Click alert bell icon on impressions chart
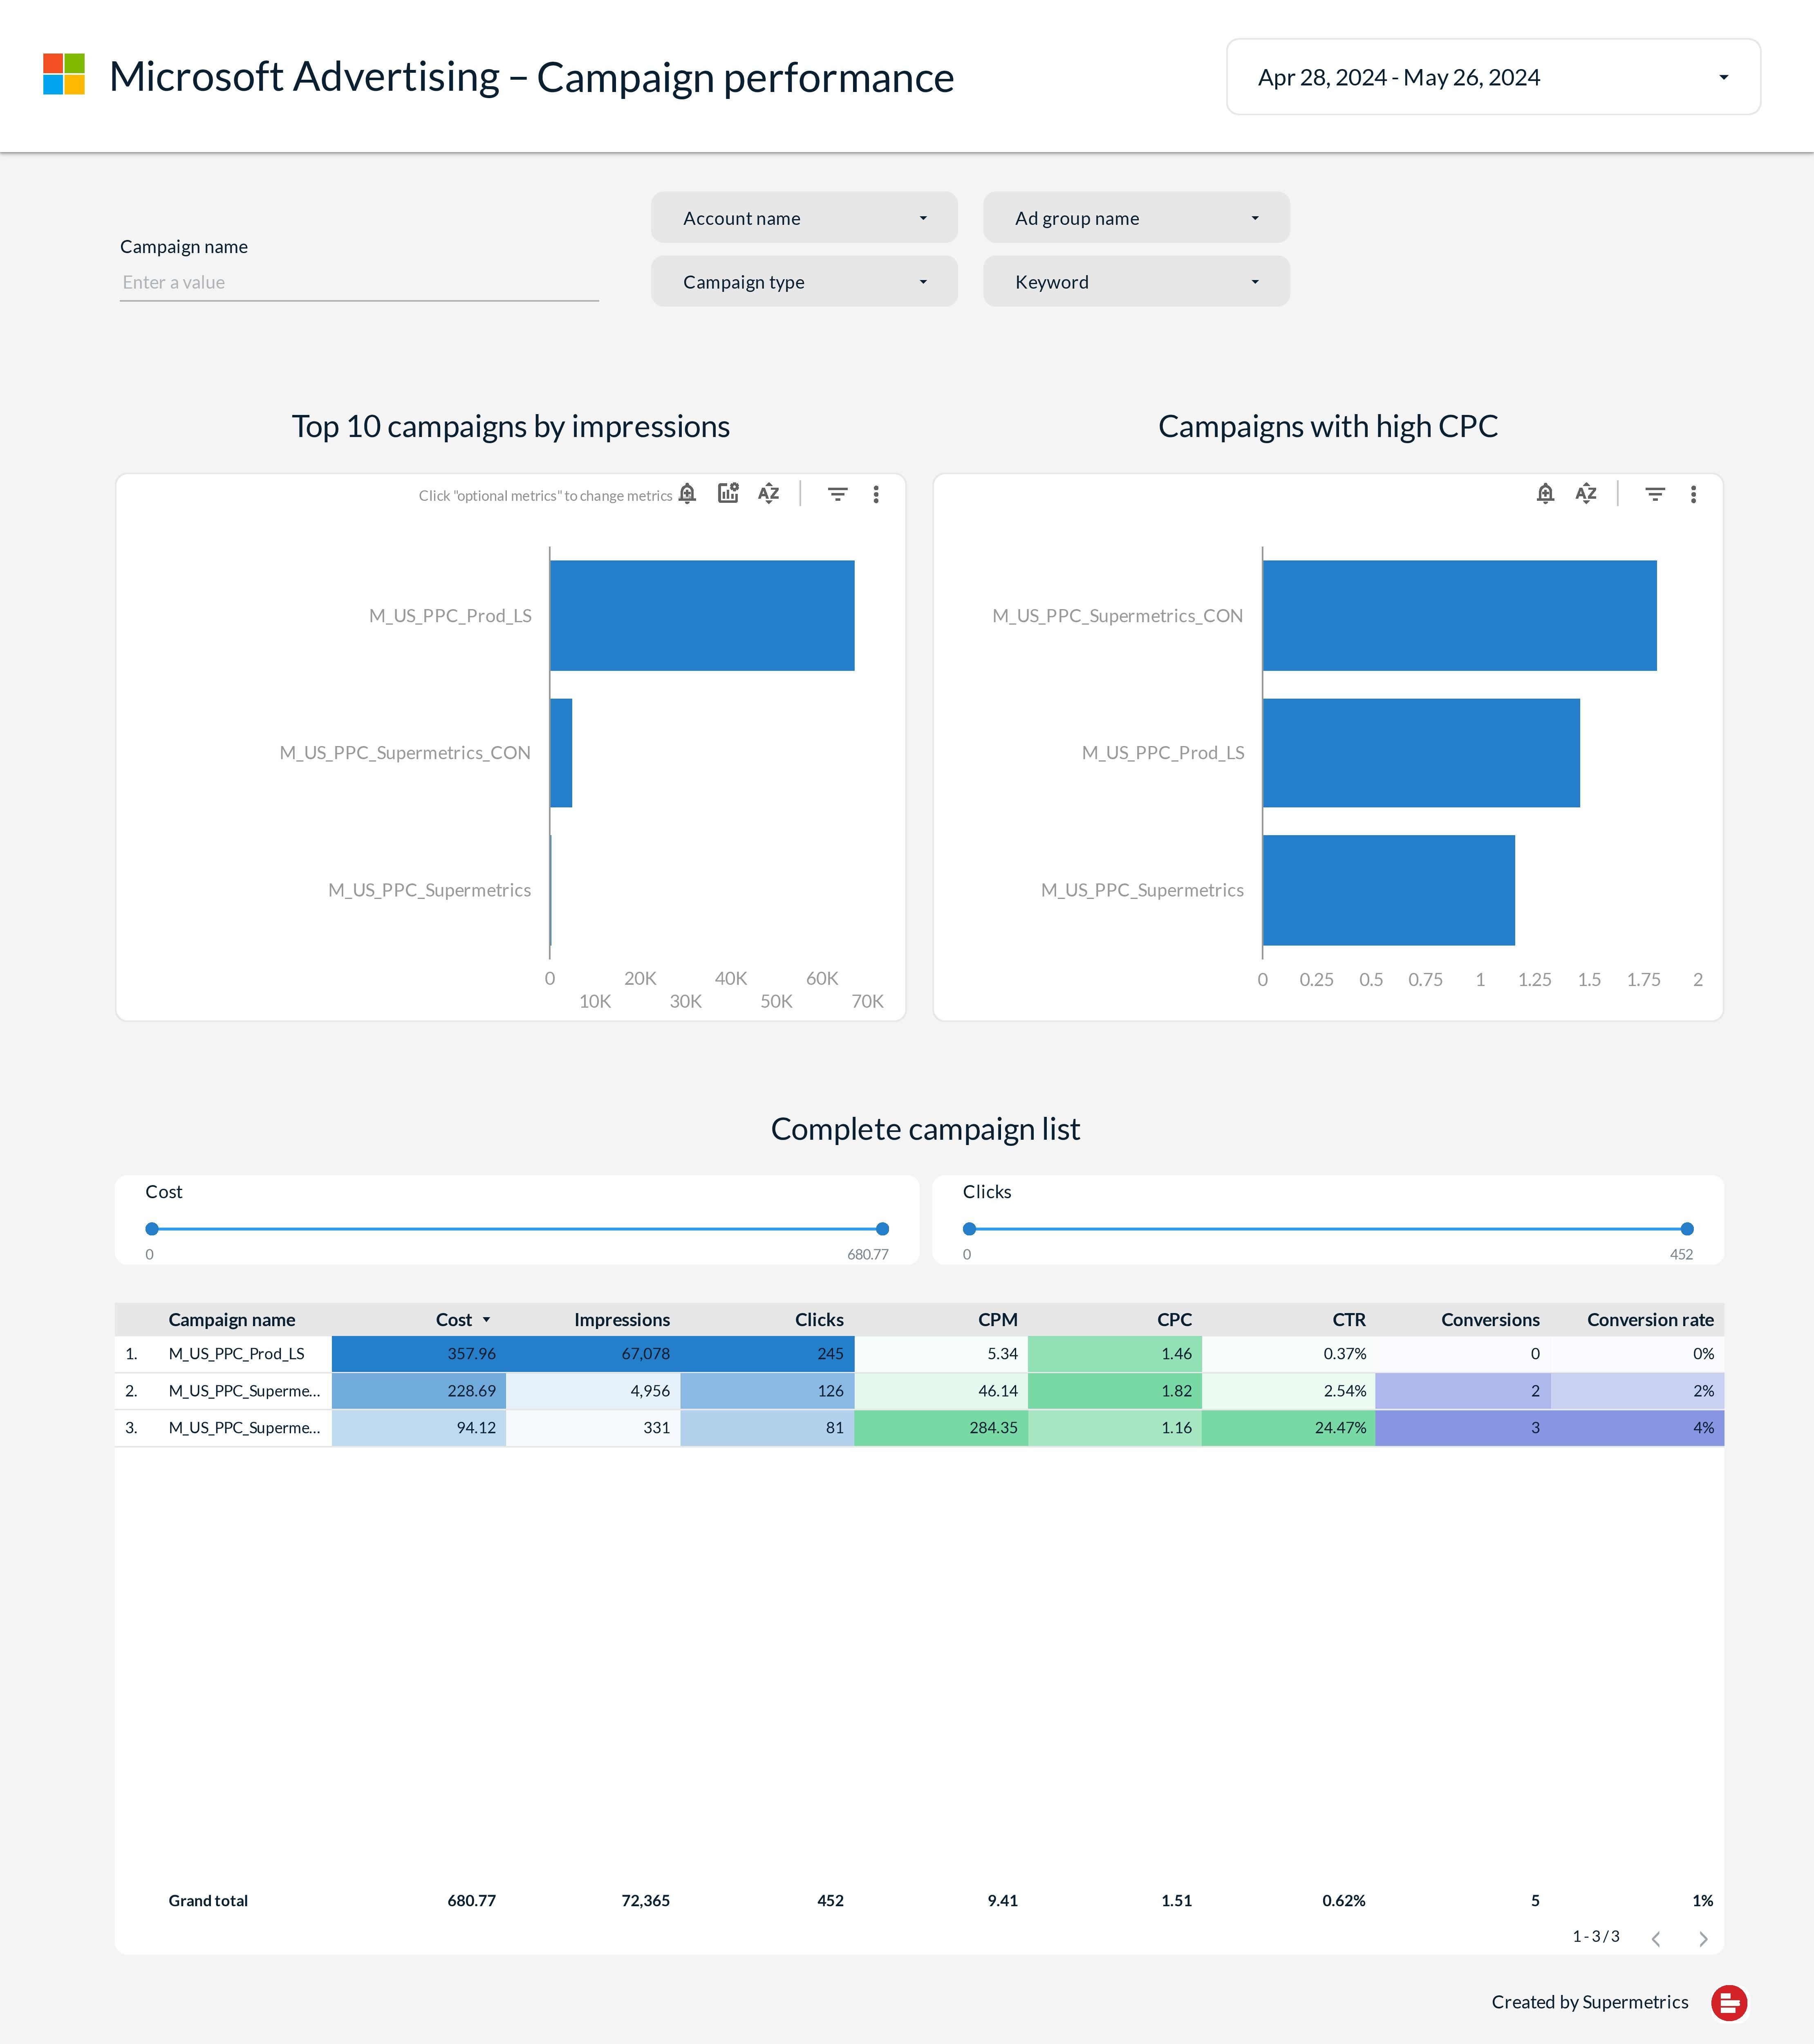The width and height of the screenshot is (1814, 2044). point(687,494)
